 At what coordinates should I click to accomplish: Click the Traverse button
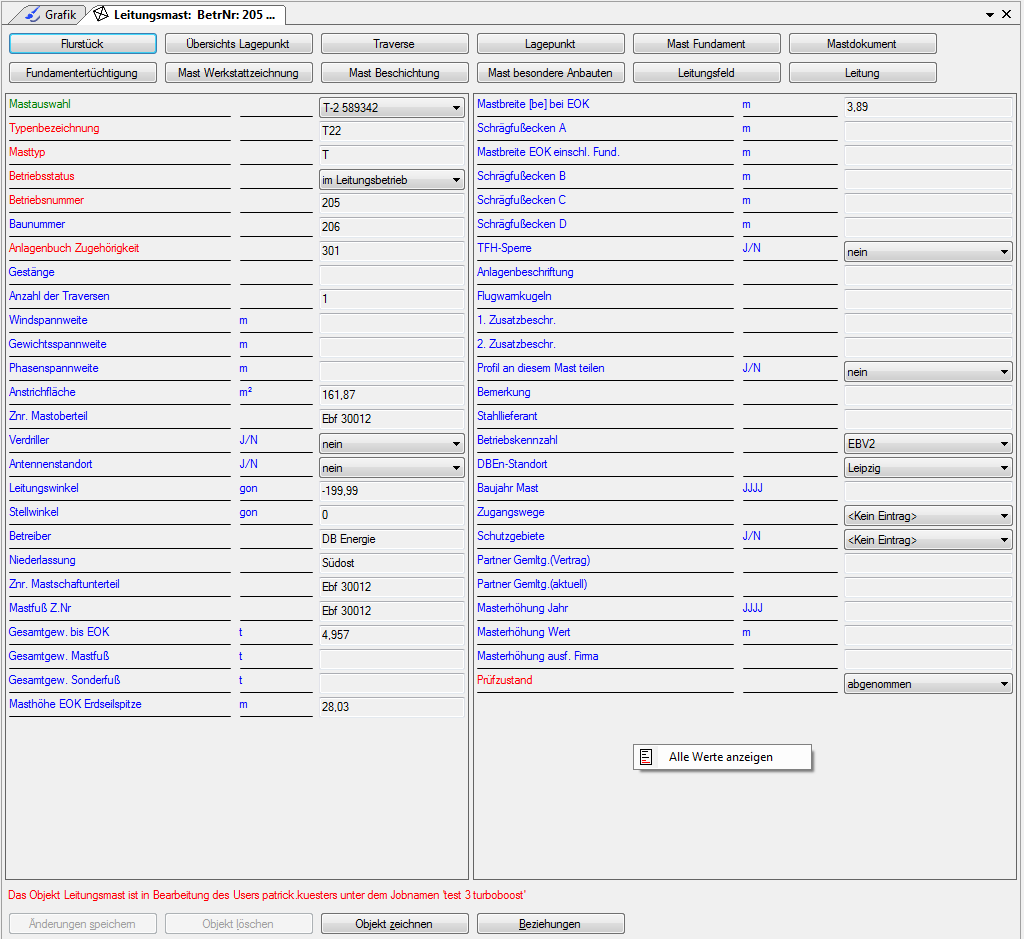[x=394, y=44]
